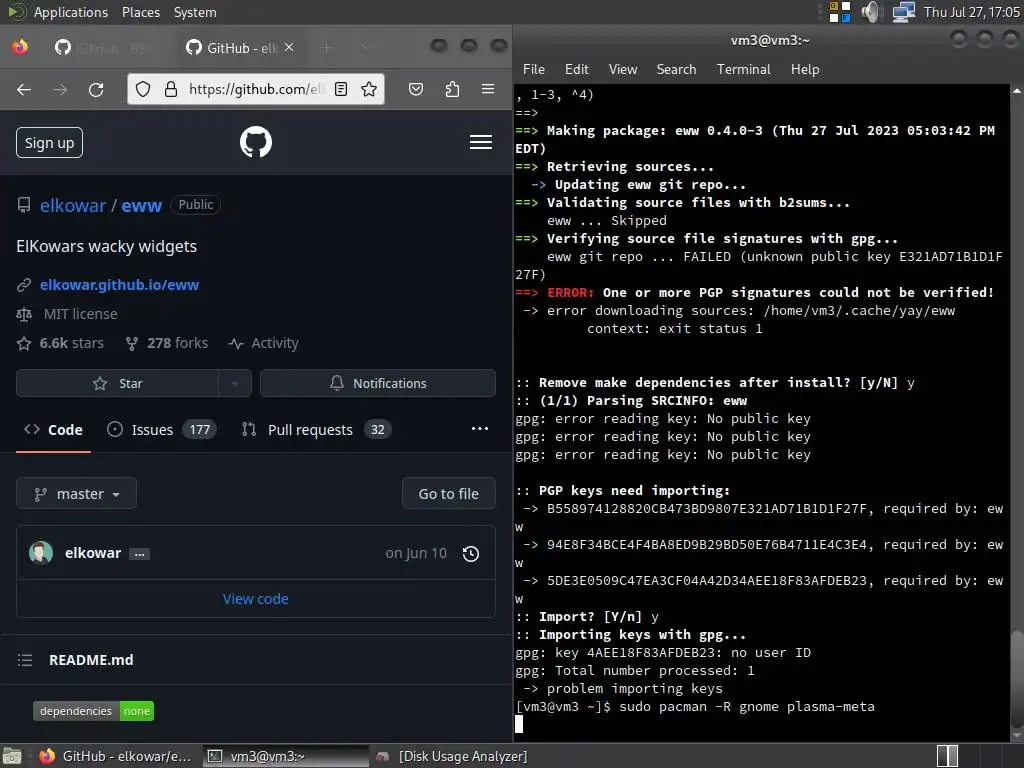Viewport: 1024px width, 768px height.
Task: Open GitHub navigation hamburger menu
Action: [x=481, y=142]
